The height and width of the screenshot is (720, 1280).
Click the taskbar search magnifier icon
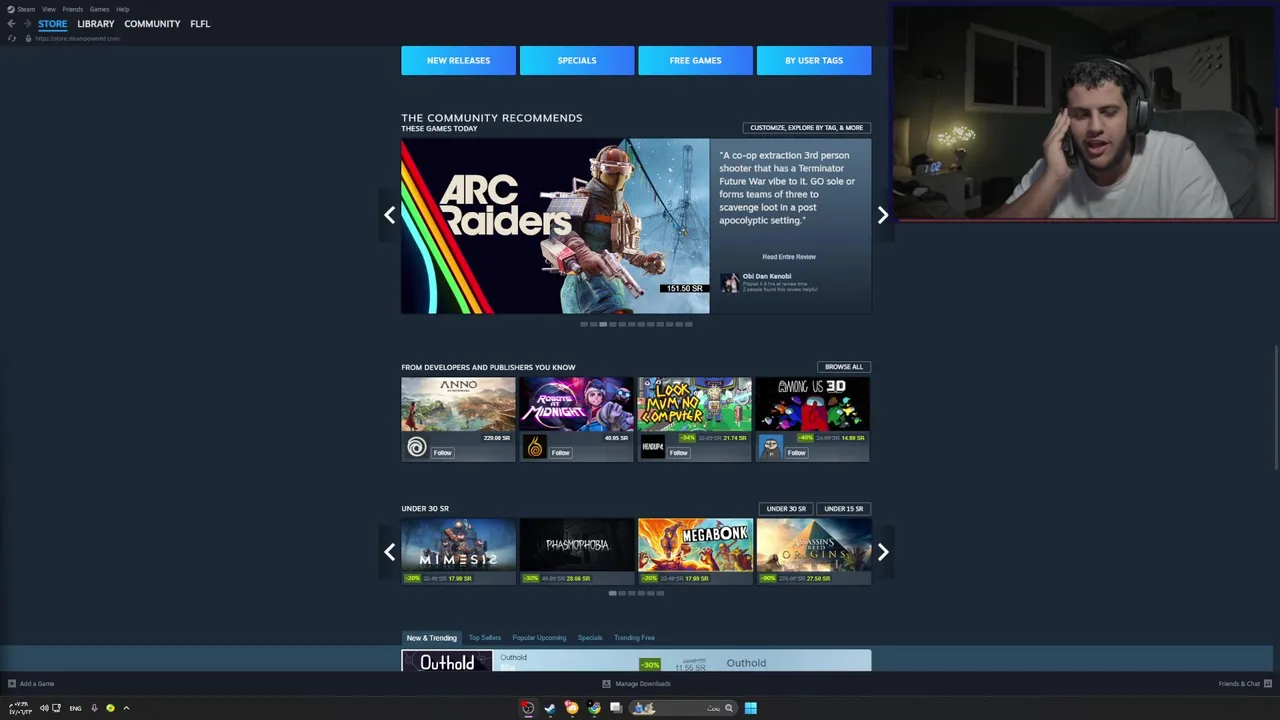[729, 708]
